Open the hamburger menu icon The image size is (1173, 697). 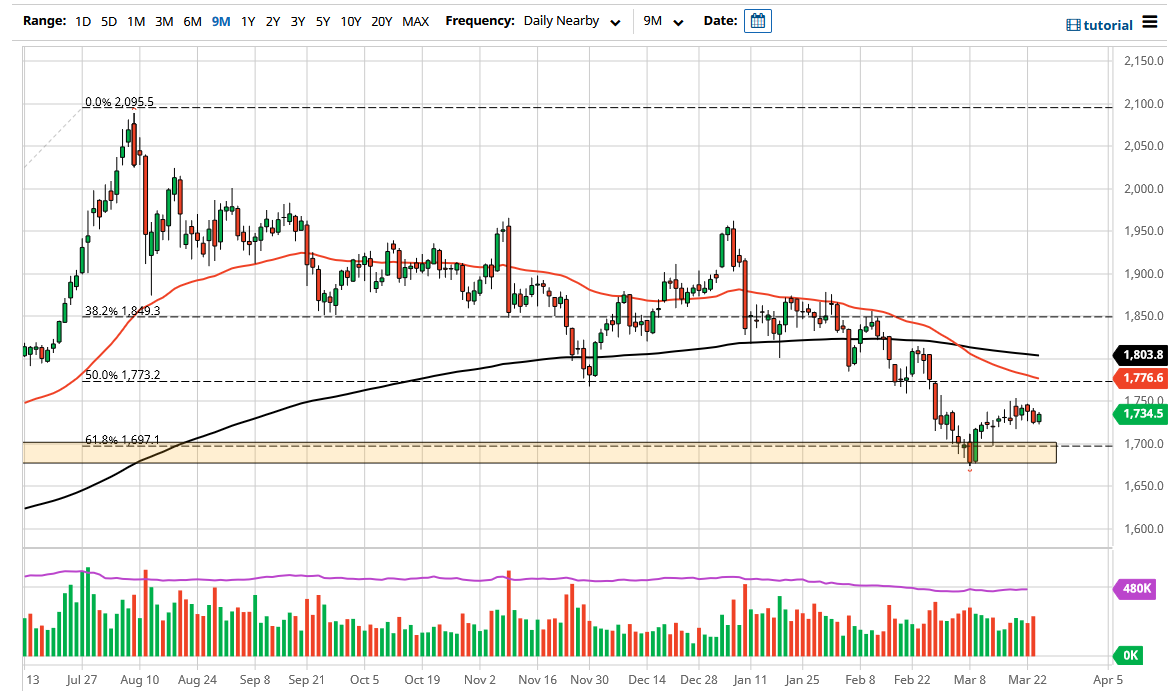pyautogui.click(x=1150, y=22)
